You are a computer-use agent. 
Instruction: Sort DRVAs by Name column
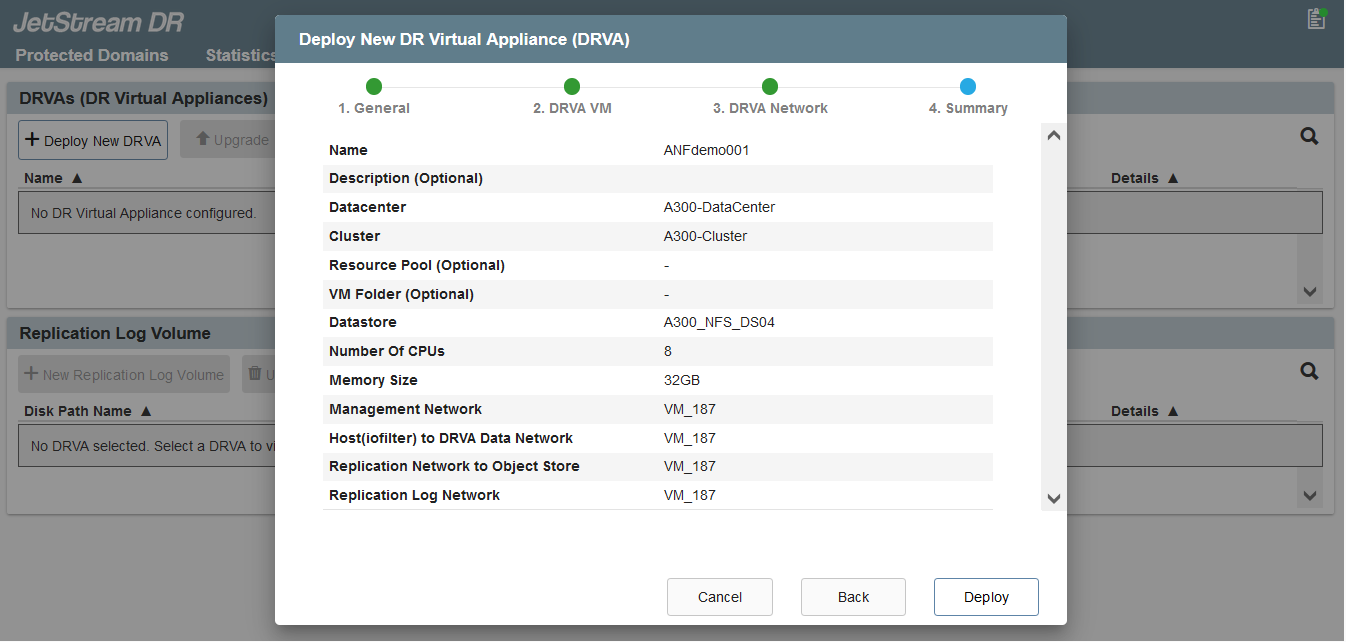click(53, 178)
